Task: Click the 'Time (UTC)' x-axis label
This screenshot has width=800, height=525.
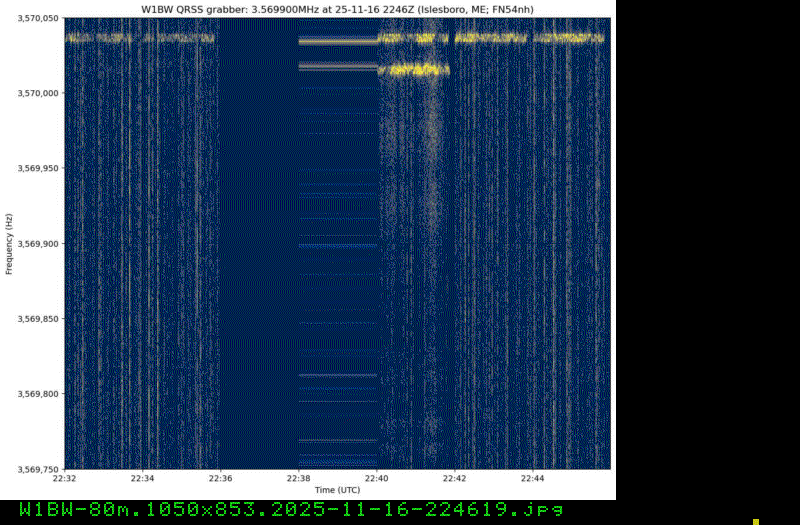Action: coord(337,490)
